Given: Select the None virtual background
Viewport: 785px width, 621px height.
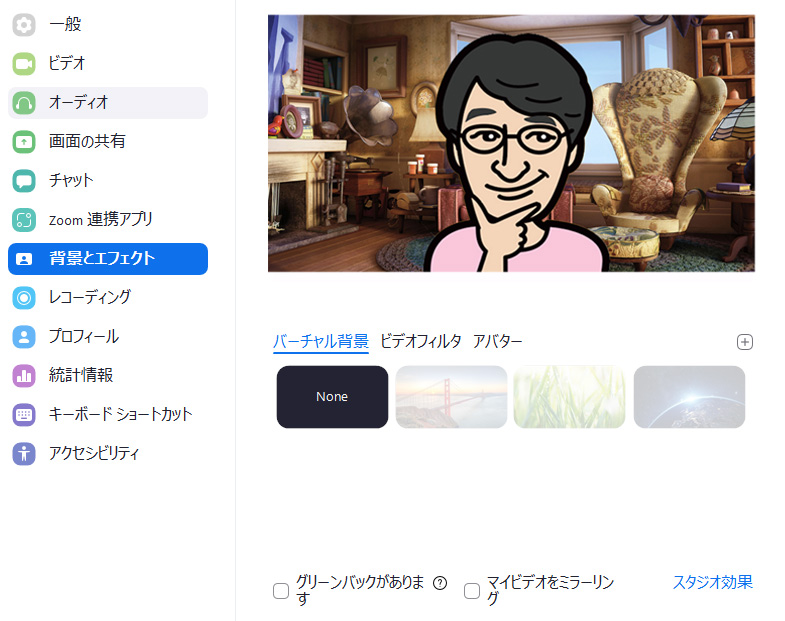Looking at the screenshot, I should (332, 397).
